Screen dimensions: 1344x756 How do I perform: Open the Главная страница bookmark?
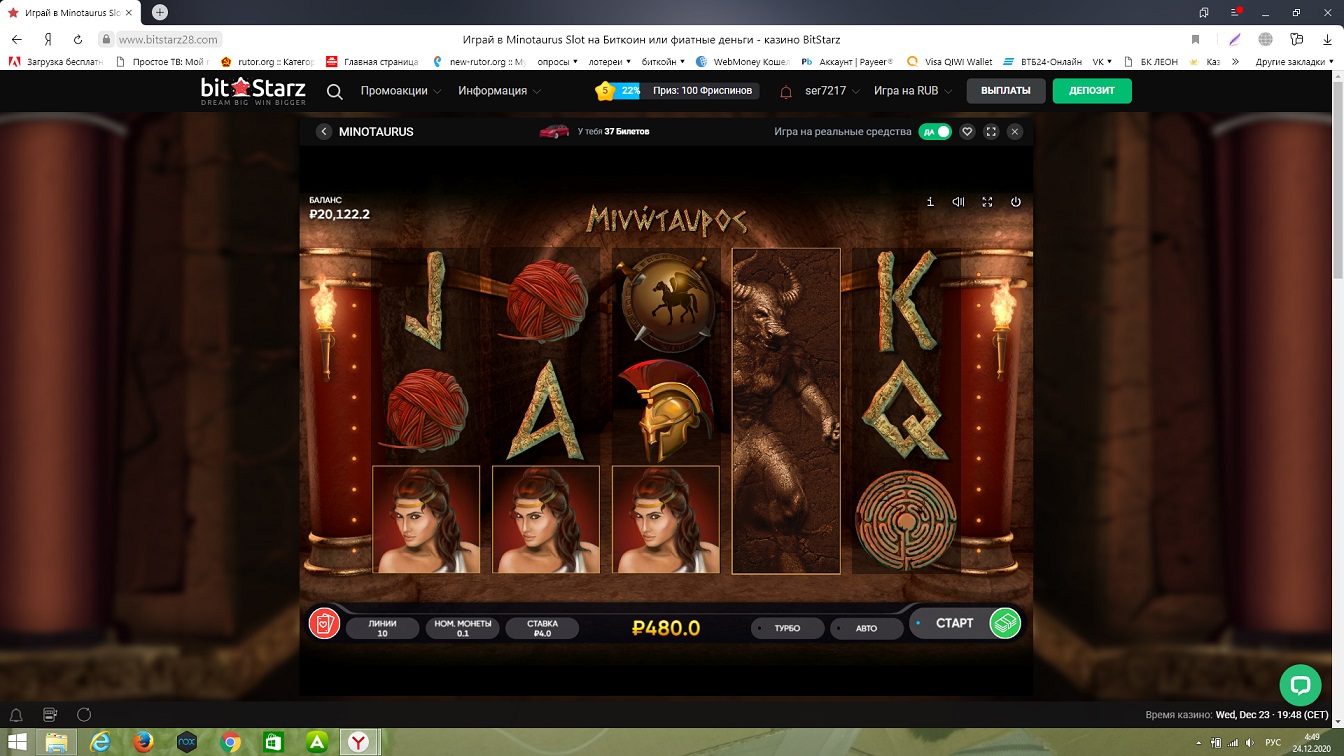(373, 61)
